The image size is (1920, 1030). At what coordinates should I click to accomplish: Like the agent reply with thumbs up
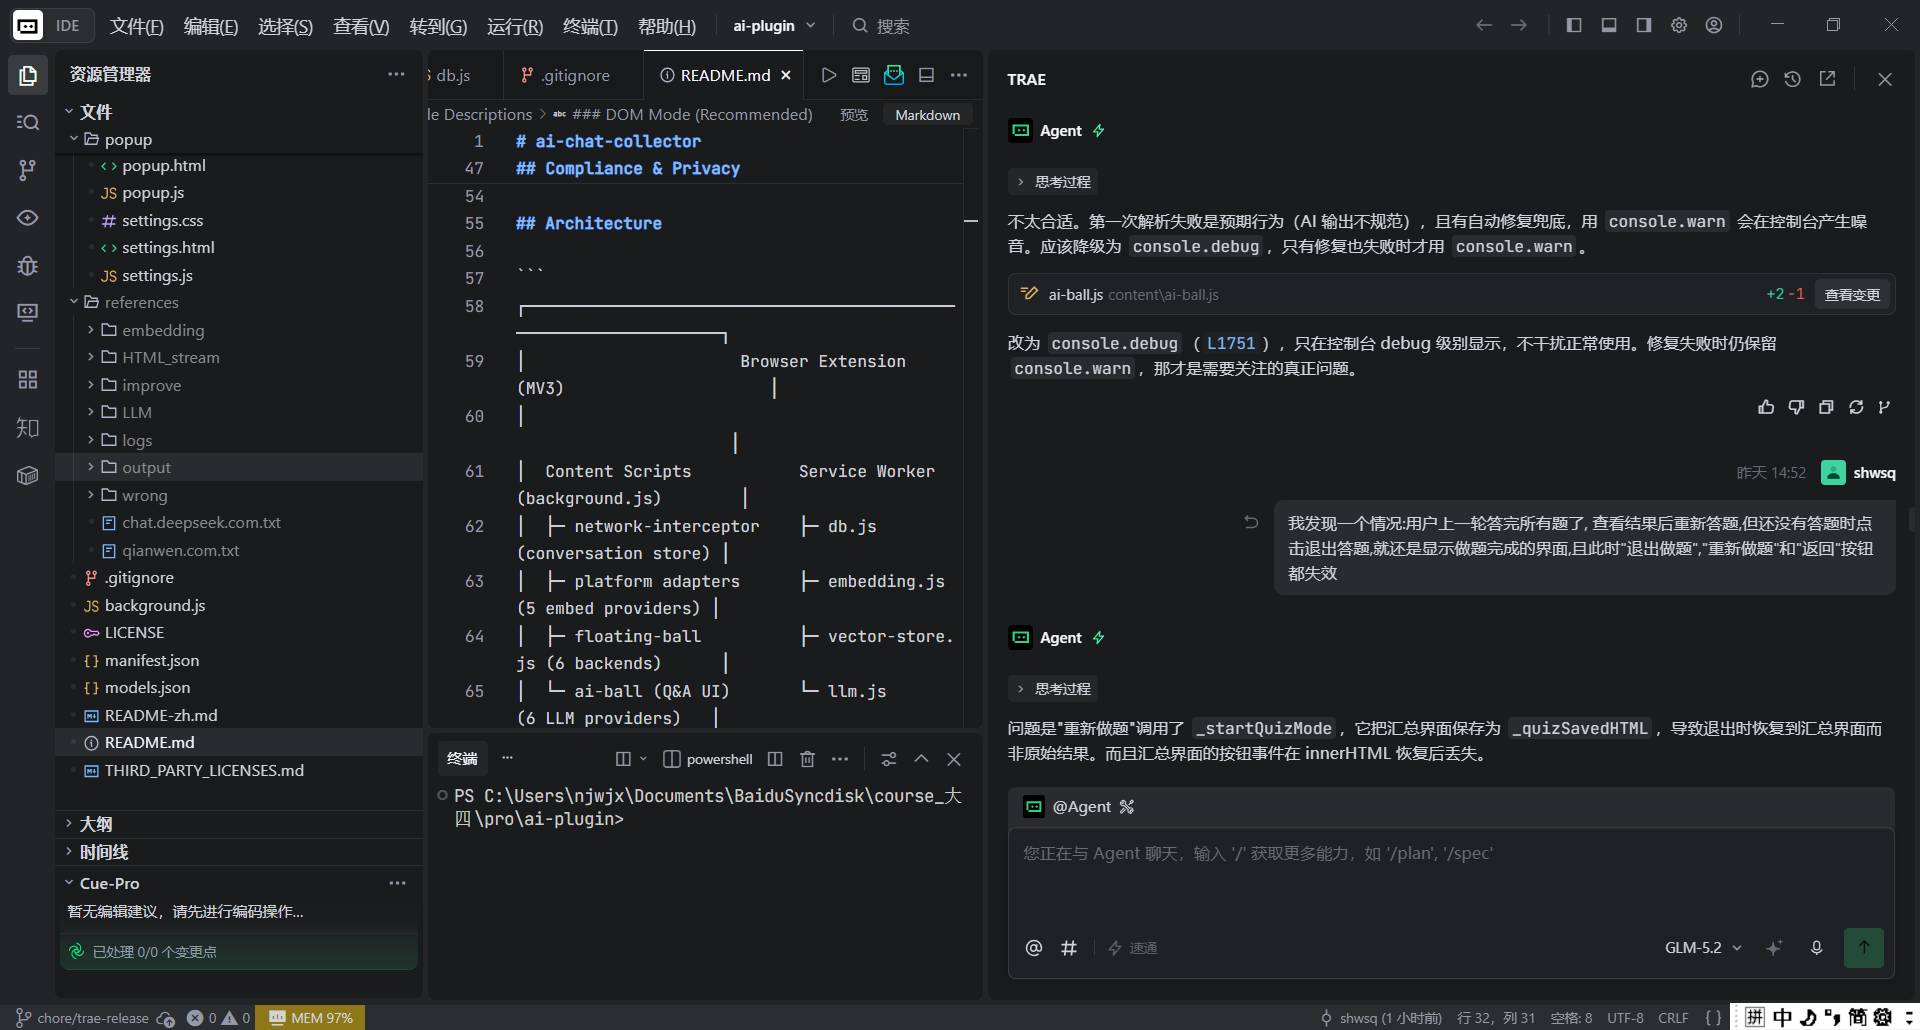[1766, 407]
